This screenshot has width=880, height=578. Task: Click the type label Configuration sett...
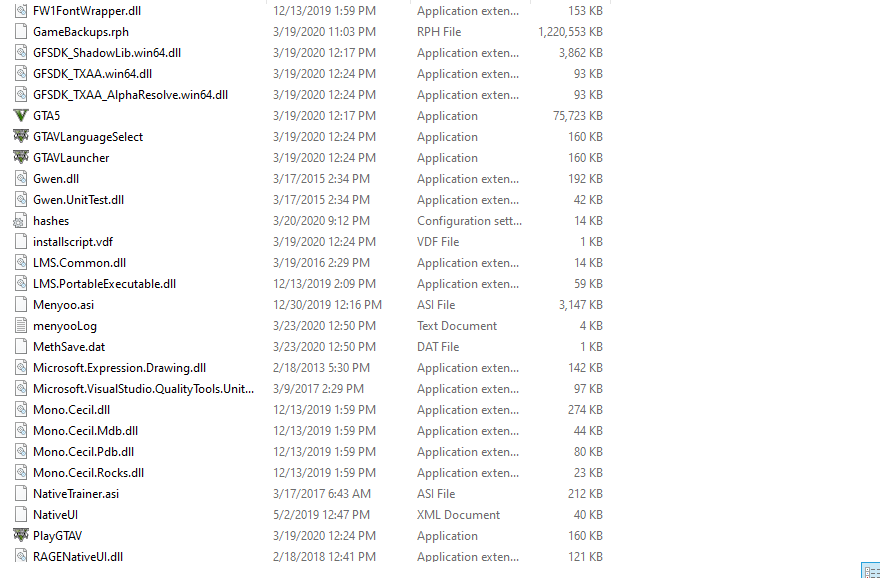470,221
